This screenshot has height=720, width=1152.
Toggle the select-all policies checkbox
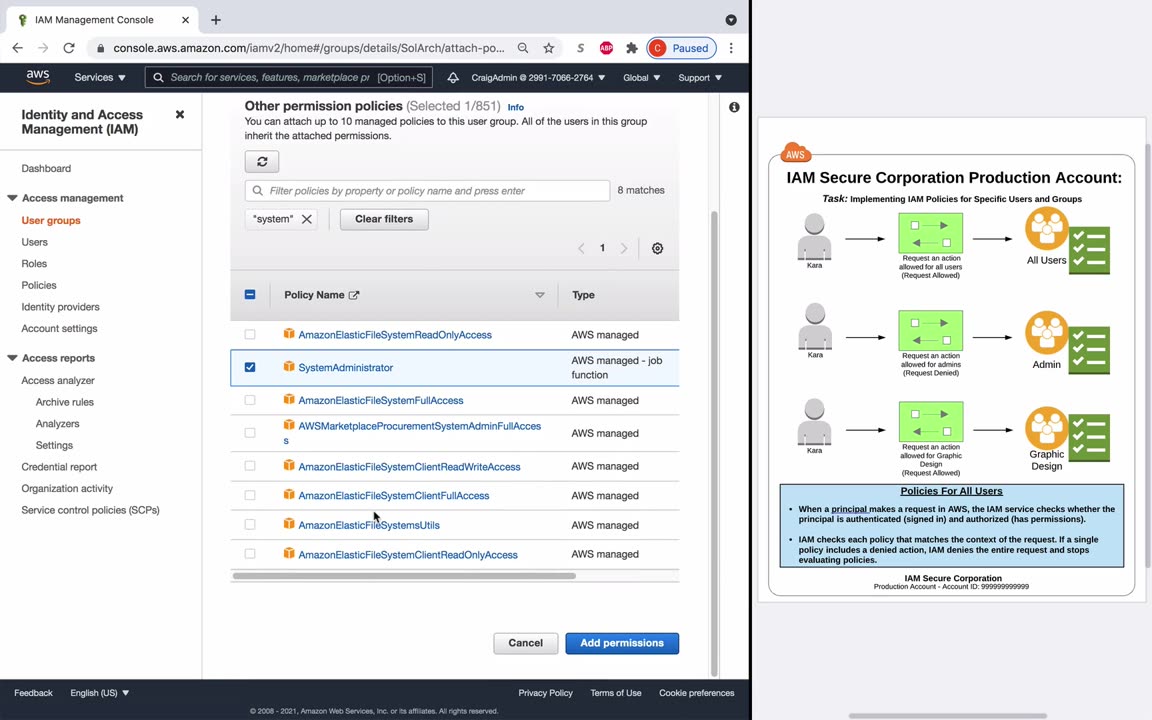click(250, 295)
